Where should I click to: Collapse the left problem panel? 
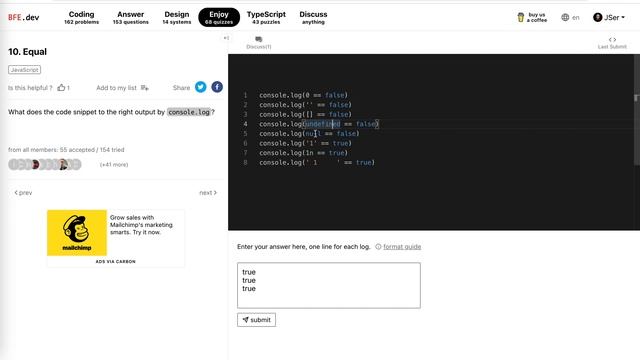[226, 38]
